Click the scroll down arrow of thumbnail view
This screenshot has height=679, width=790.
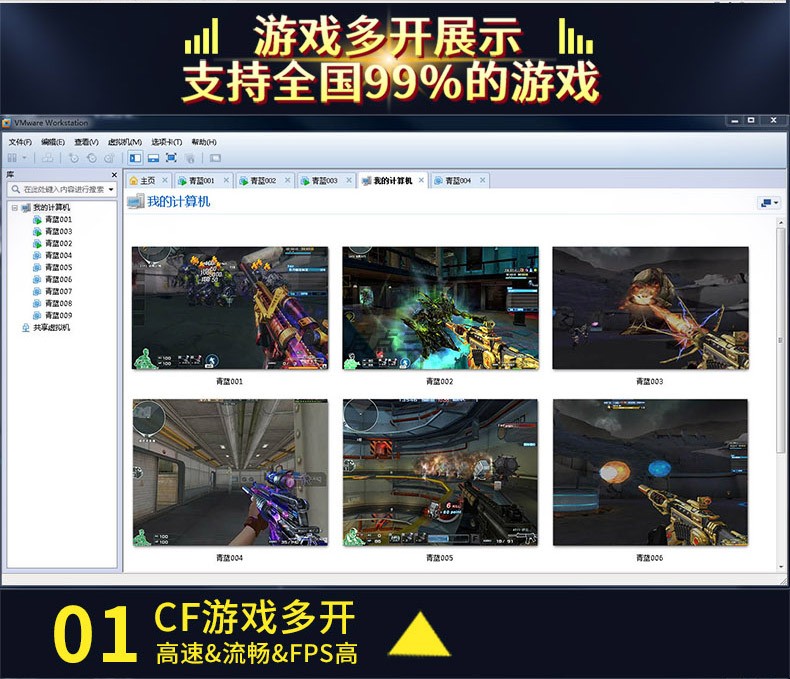[x=781, y=567]
